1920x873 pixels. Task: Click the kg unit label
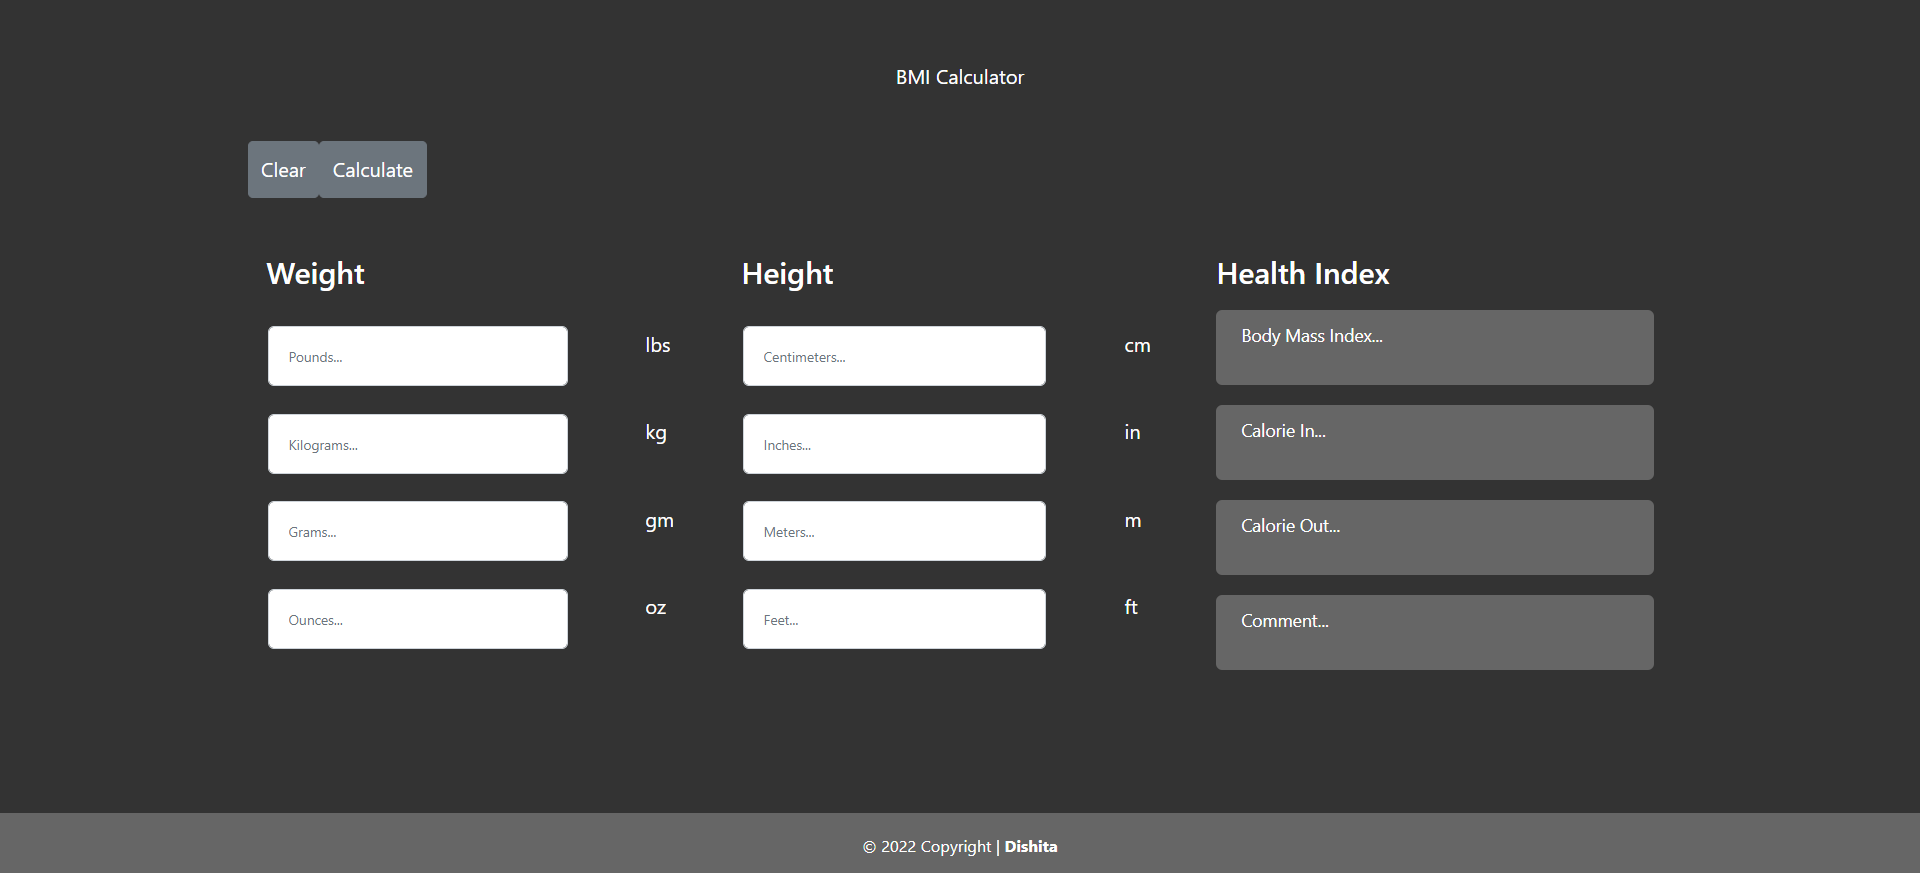point(656,432)
